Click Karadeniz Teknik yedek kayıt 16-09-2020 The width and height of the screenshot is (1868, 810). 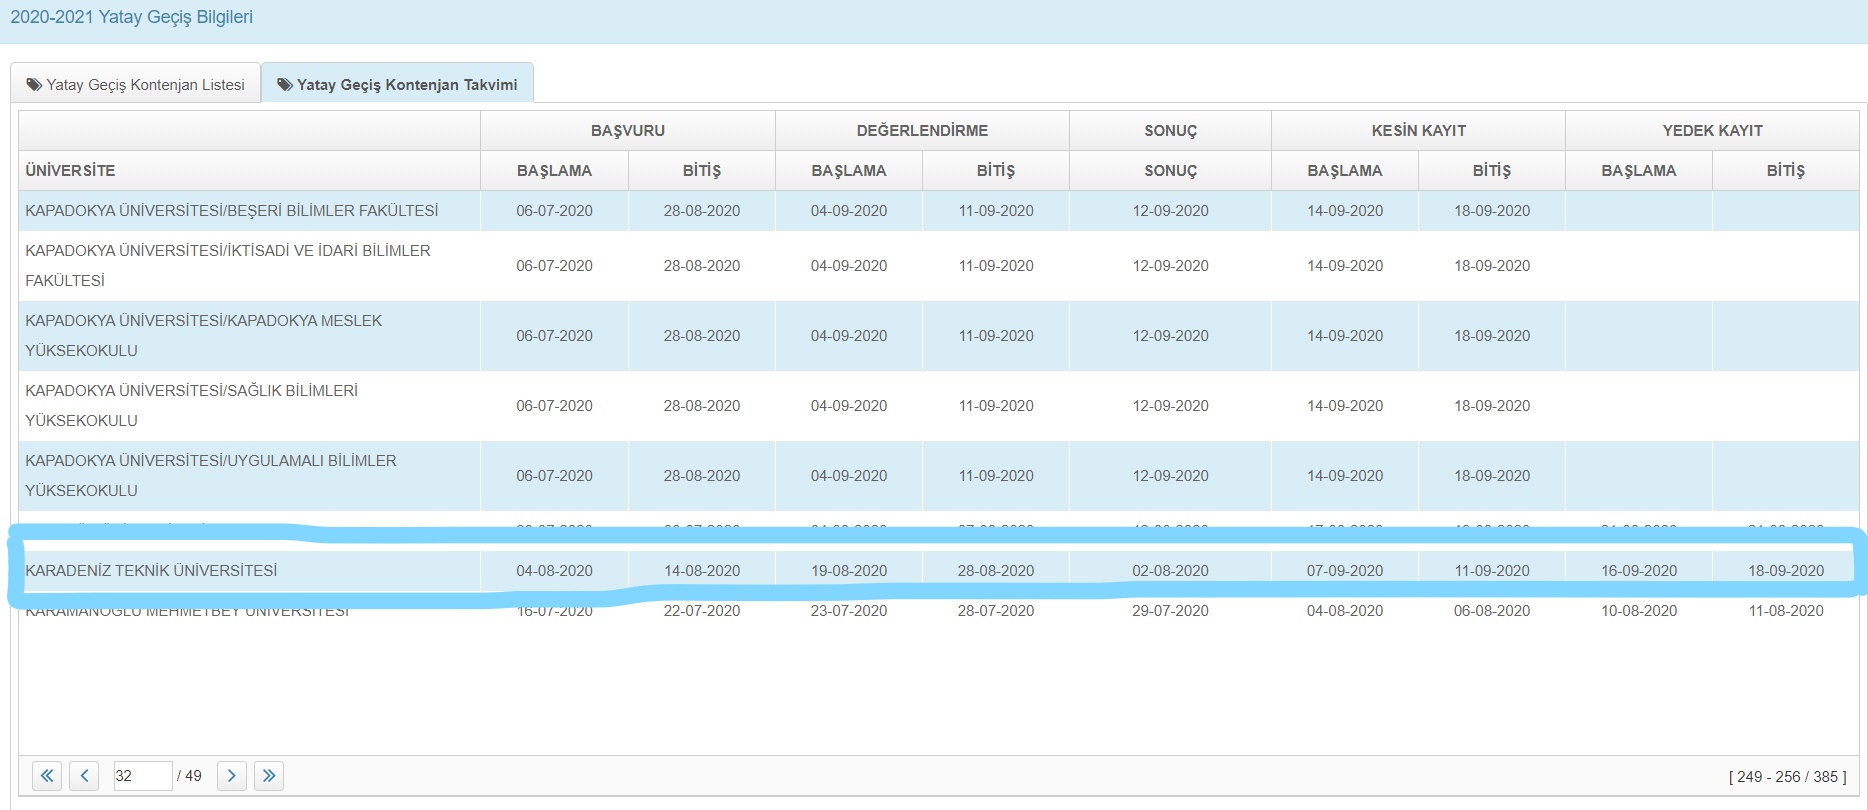pos(1639,571)
